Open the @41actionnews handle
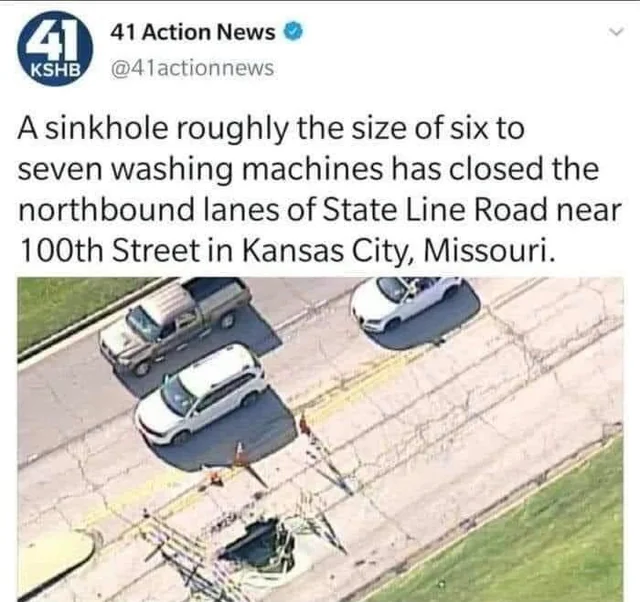The width and height of the screenshot is (640, 602). 192,68
